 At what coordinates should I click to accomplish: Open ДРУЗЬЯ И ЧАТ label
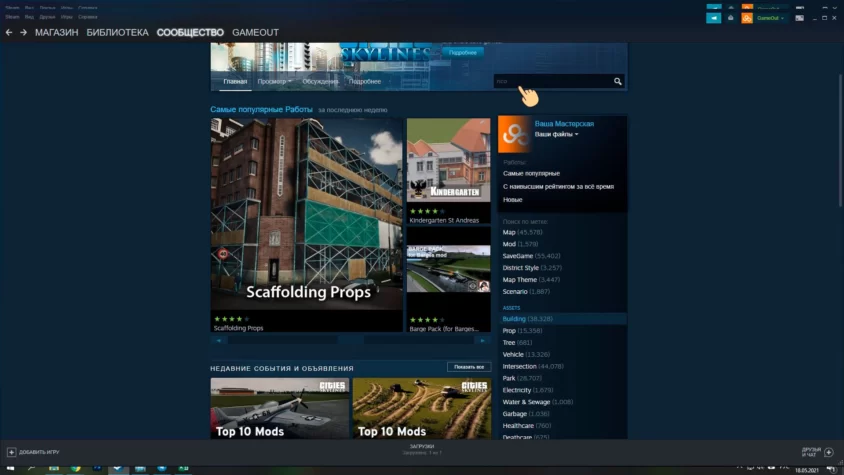pyautogui.click(x=811, y=452)
